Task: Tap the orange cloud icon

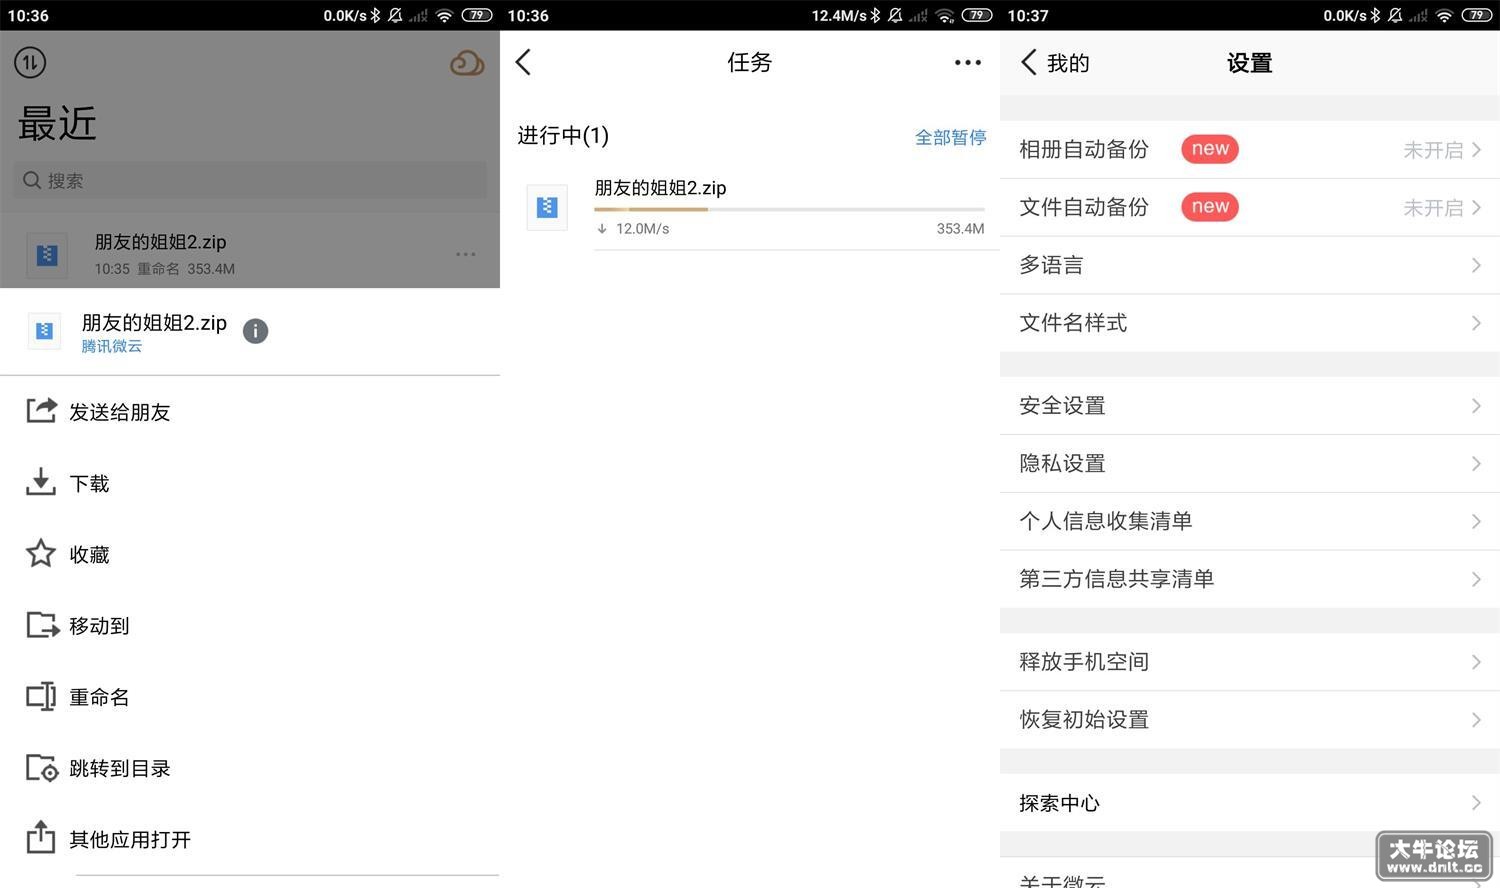Action: click(467, 64)
